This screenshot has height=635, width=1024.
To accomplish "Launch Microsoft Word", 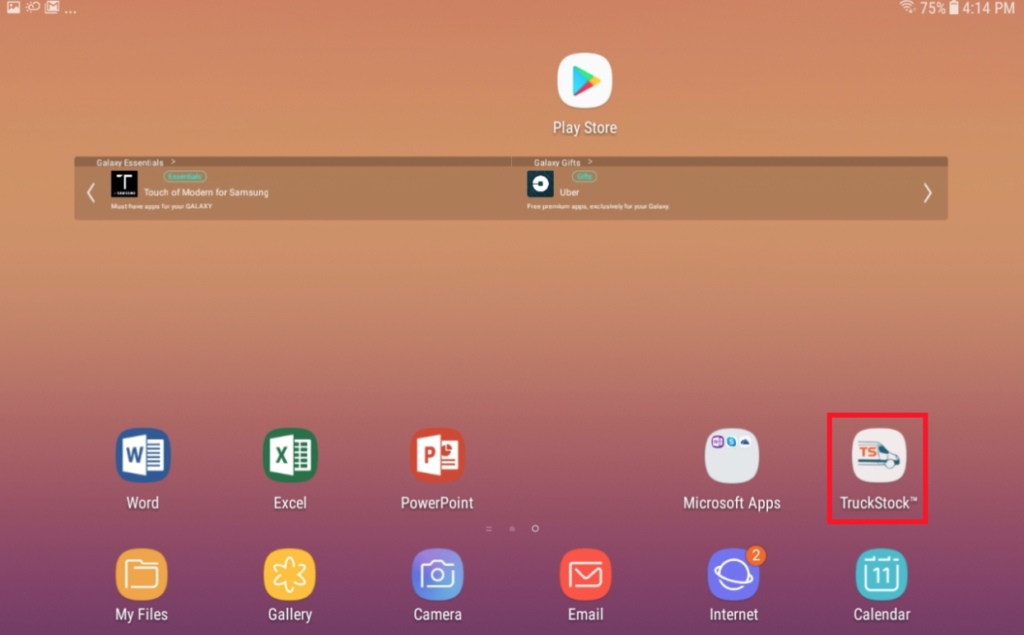I will click(141, 455).
